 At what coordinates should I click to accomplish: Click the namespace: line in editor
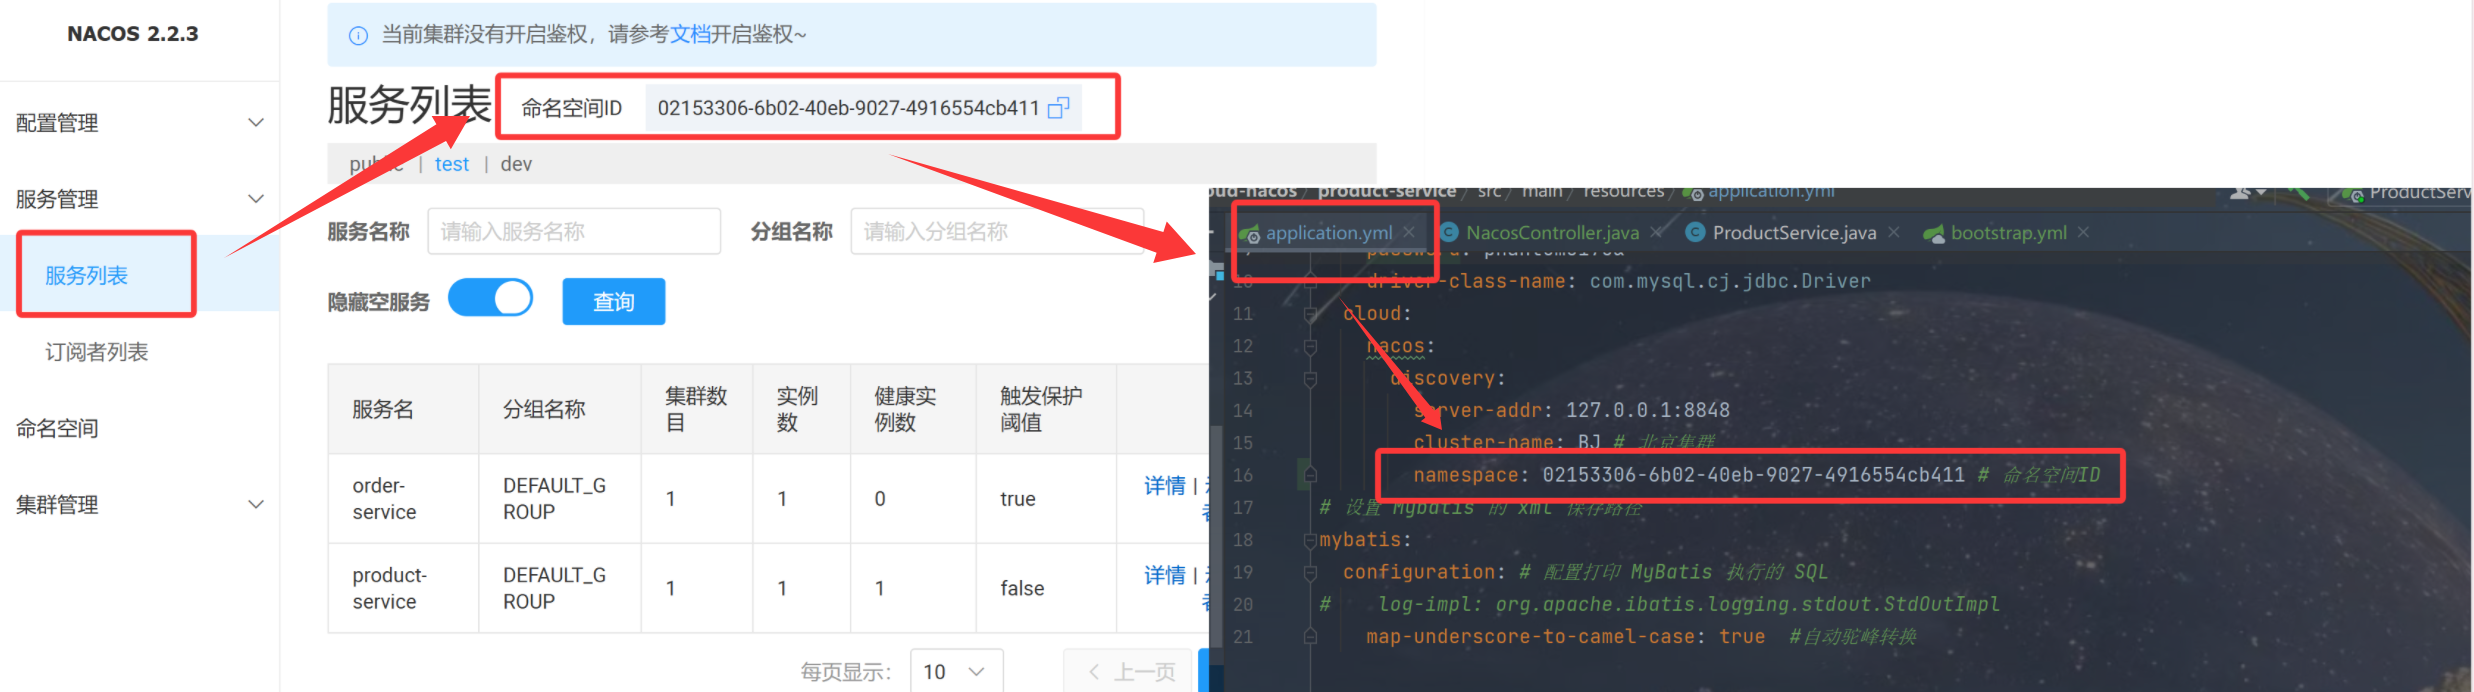click(x=1756, y=475)
